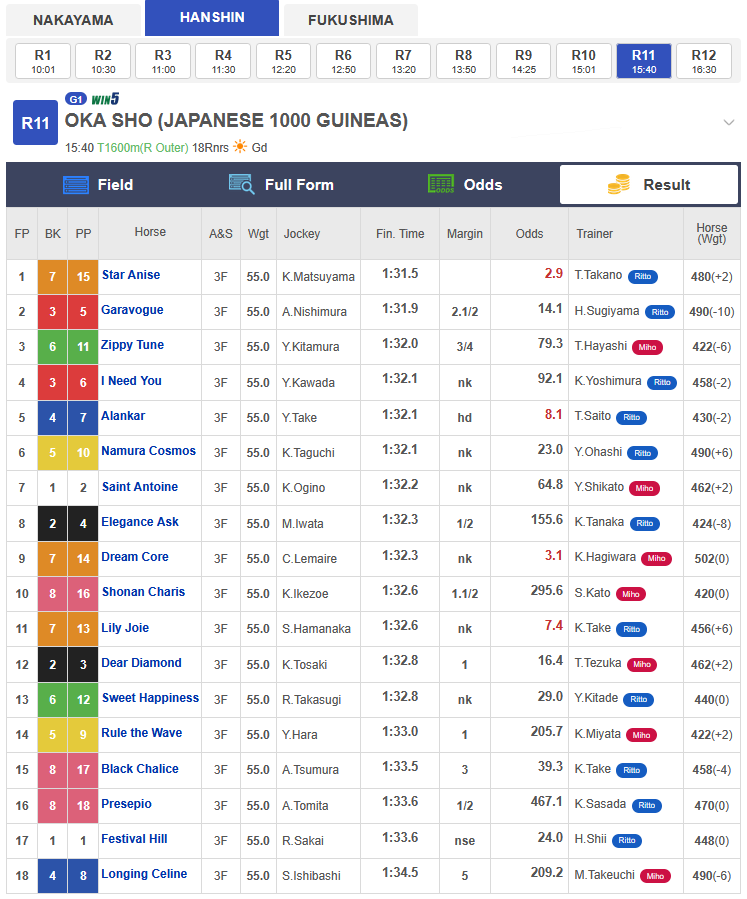View Lily Joie horse page
Screen dimensions: 747x899
[x=125, y=628]
